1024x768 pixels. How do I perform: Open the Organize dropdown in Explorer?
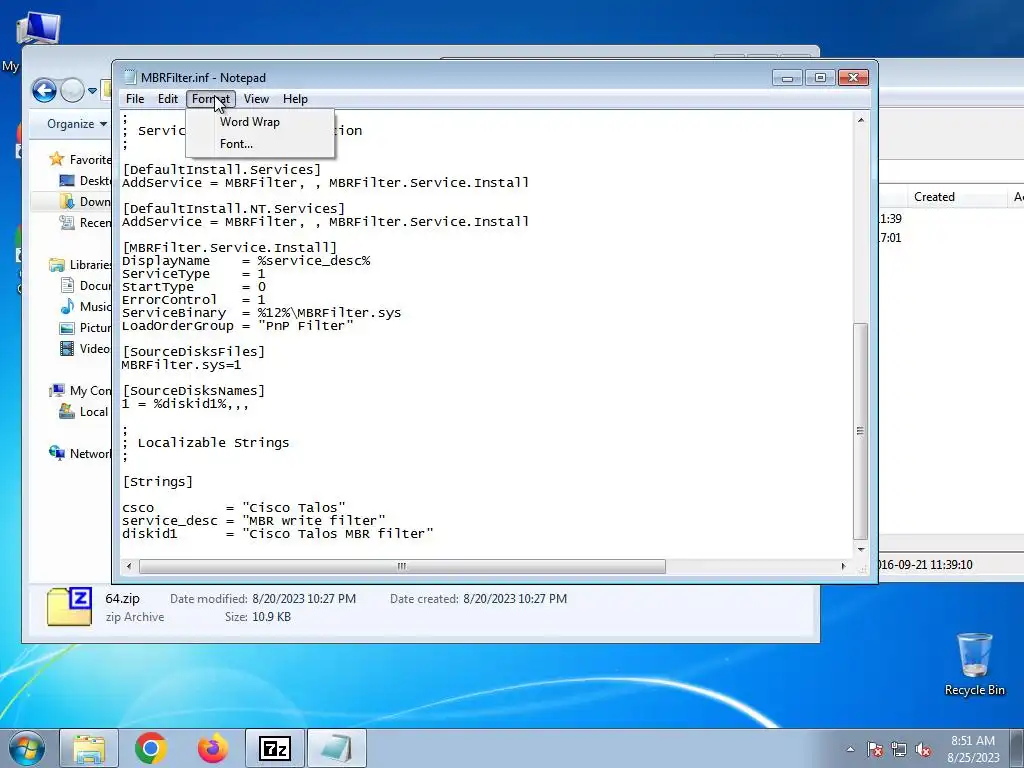click(x=77, y=124)
